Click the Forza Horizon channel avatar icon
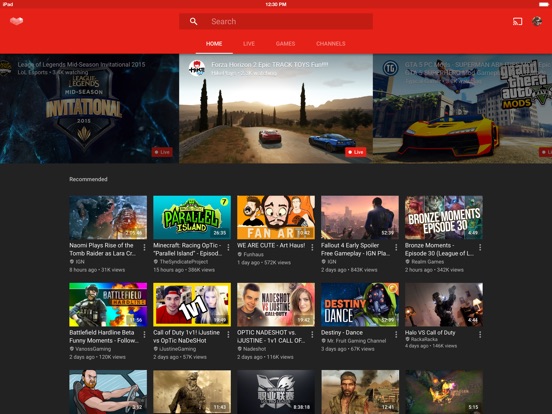Image resolution: width=552 pixels, height=414 pixels. point(197,68)
